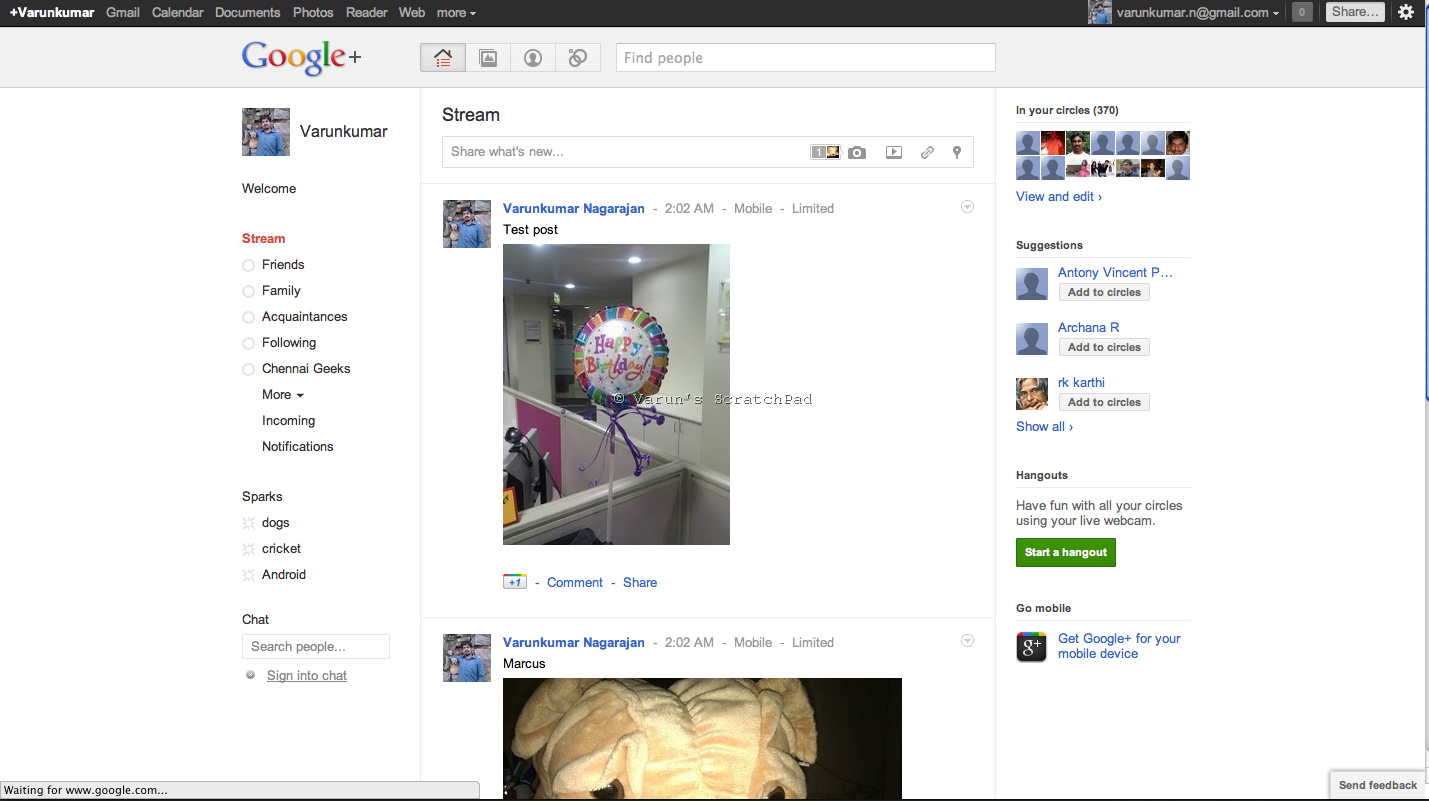Click Comment link under Test post

[575, 582]
